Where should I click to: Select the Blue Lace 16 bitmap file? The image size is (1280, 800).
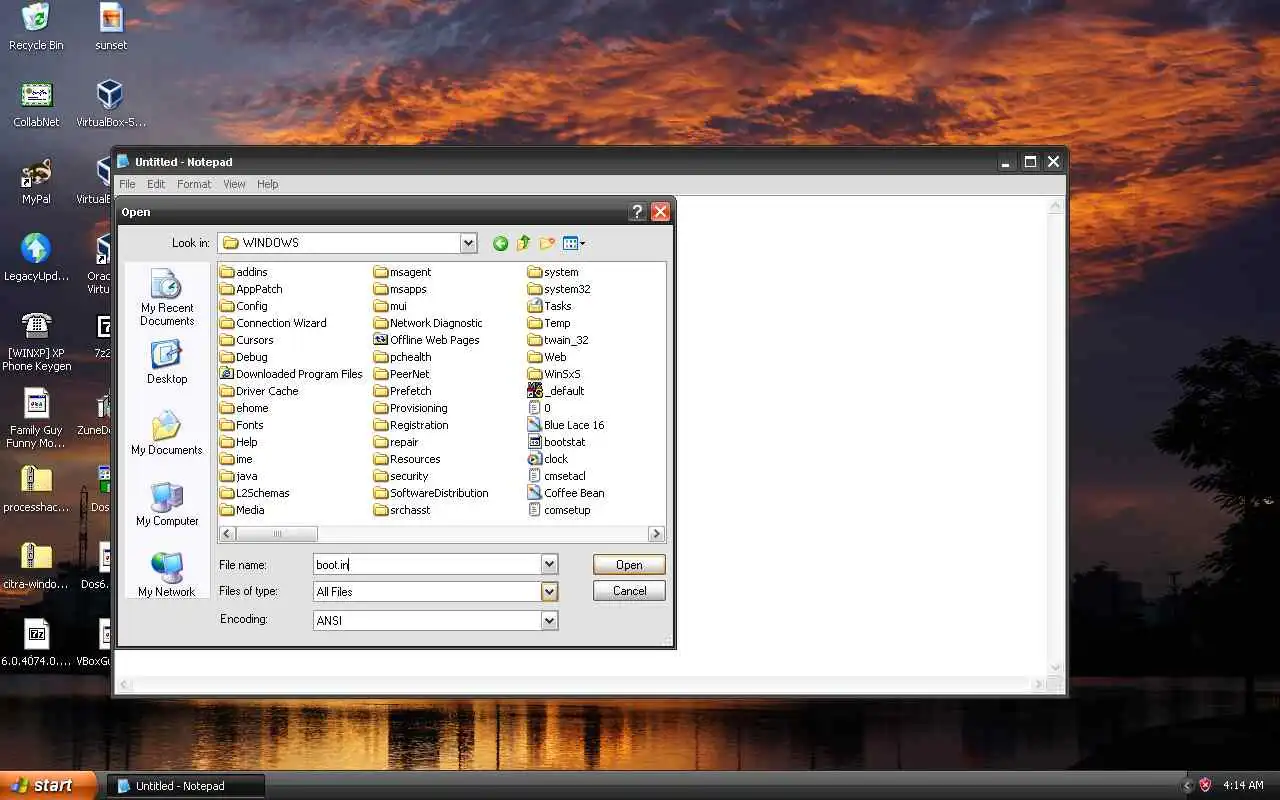566,425
